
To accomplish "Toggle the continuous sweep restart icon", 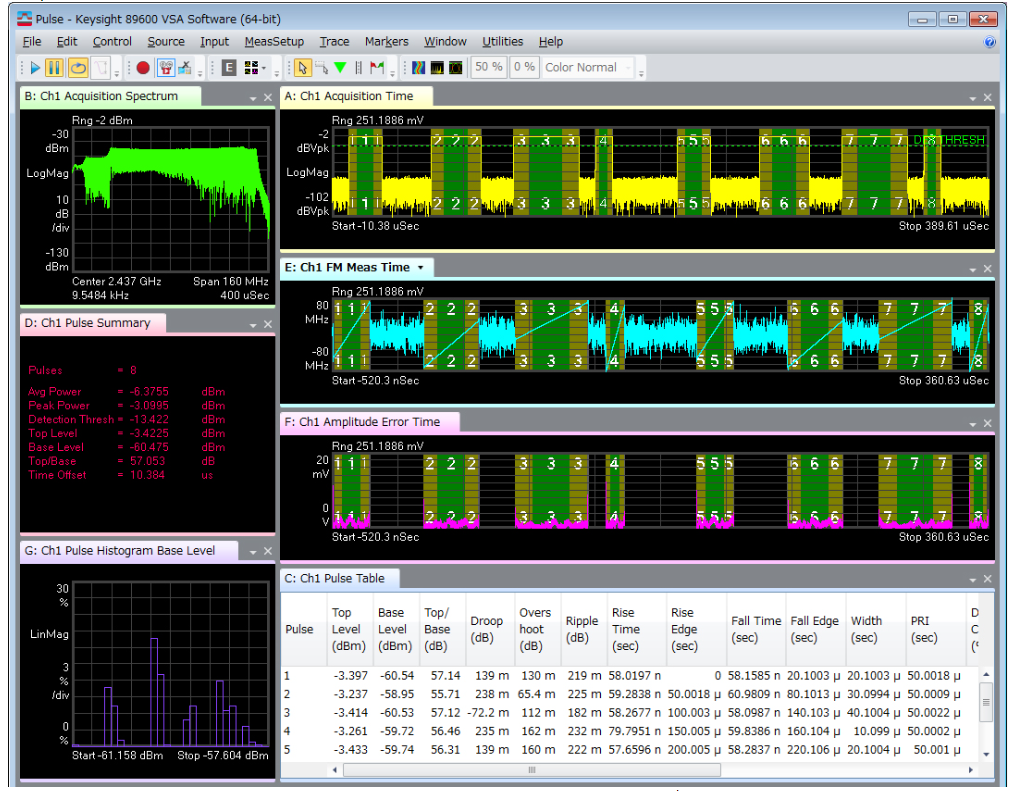I will click(77, 68).
